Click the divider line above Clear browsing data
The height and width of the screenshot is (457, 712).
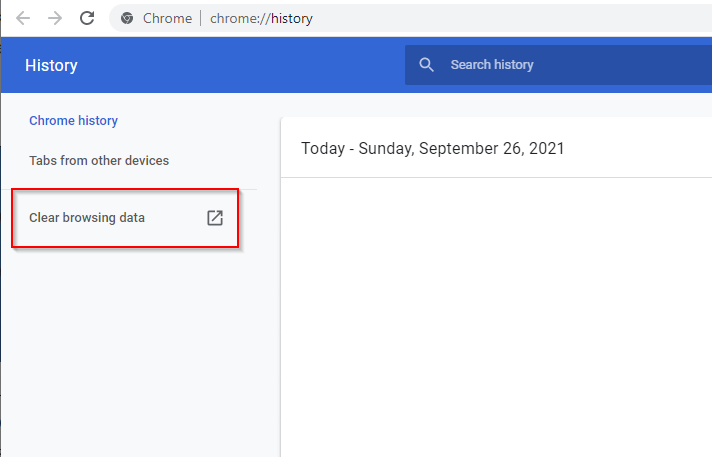click(x=134, y=189)
